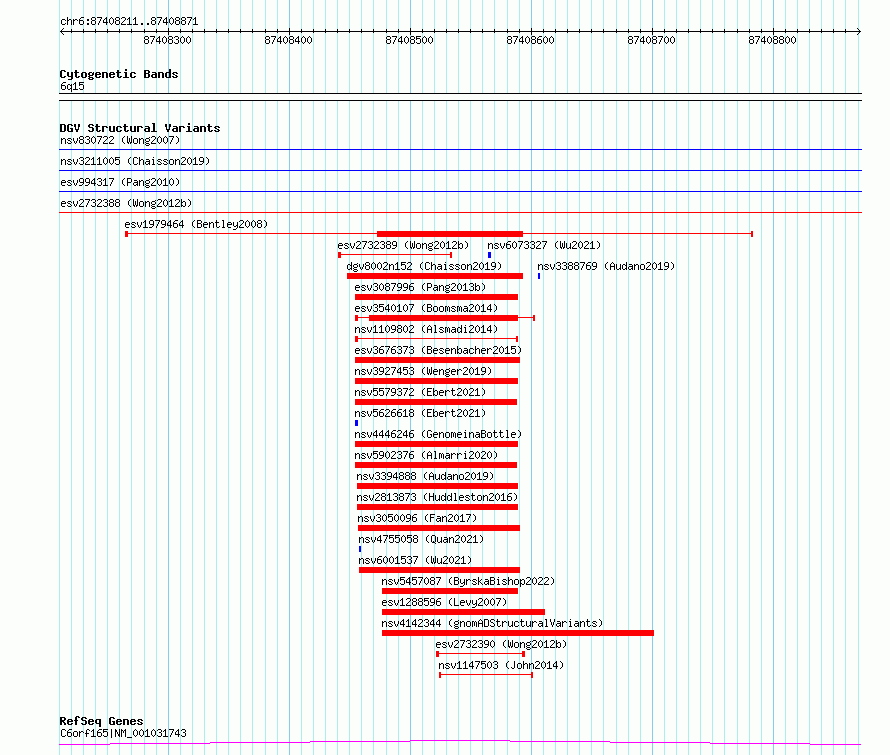Click the magenta C6orf165 gene track line

click(x=460, y=742)
